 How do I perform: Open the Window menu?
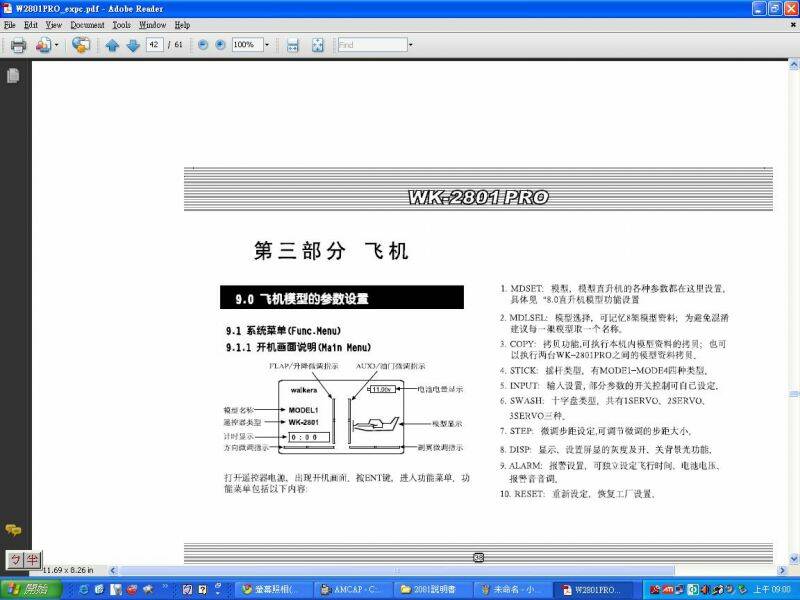coord(153,25)
